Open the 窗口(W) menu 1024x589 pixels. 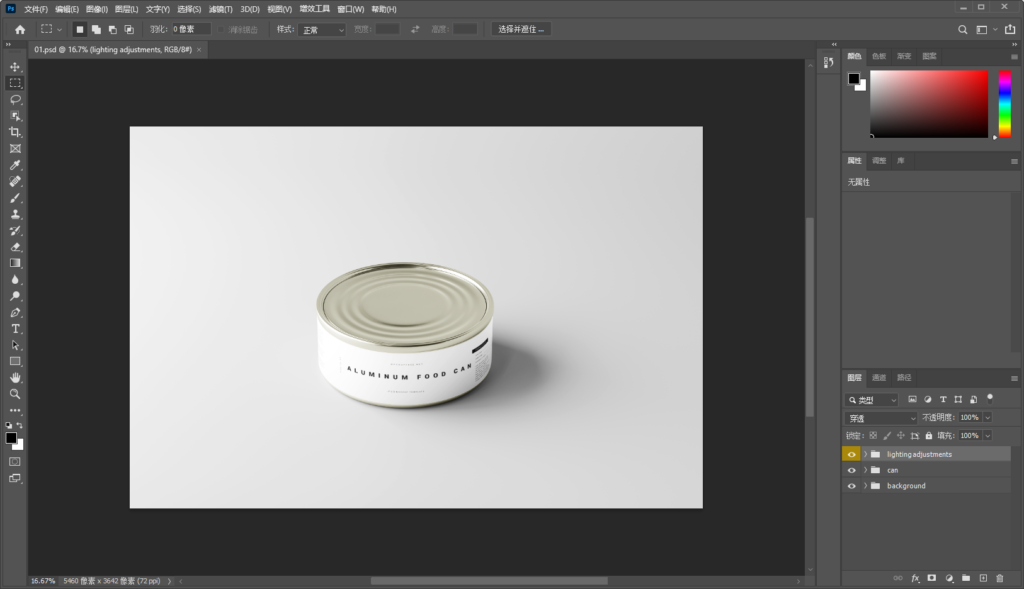click(x=351, y=9)
